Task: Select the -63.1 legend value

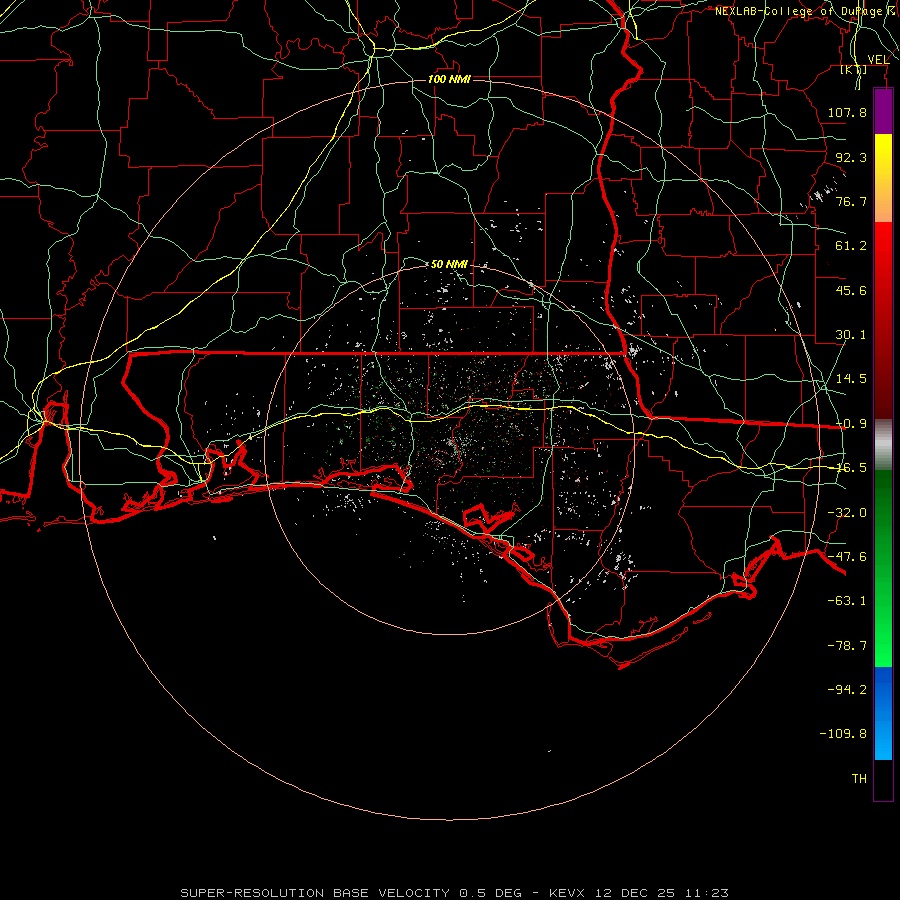Action: tap(847, 601)
